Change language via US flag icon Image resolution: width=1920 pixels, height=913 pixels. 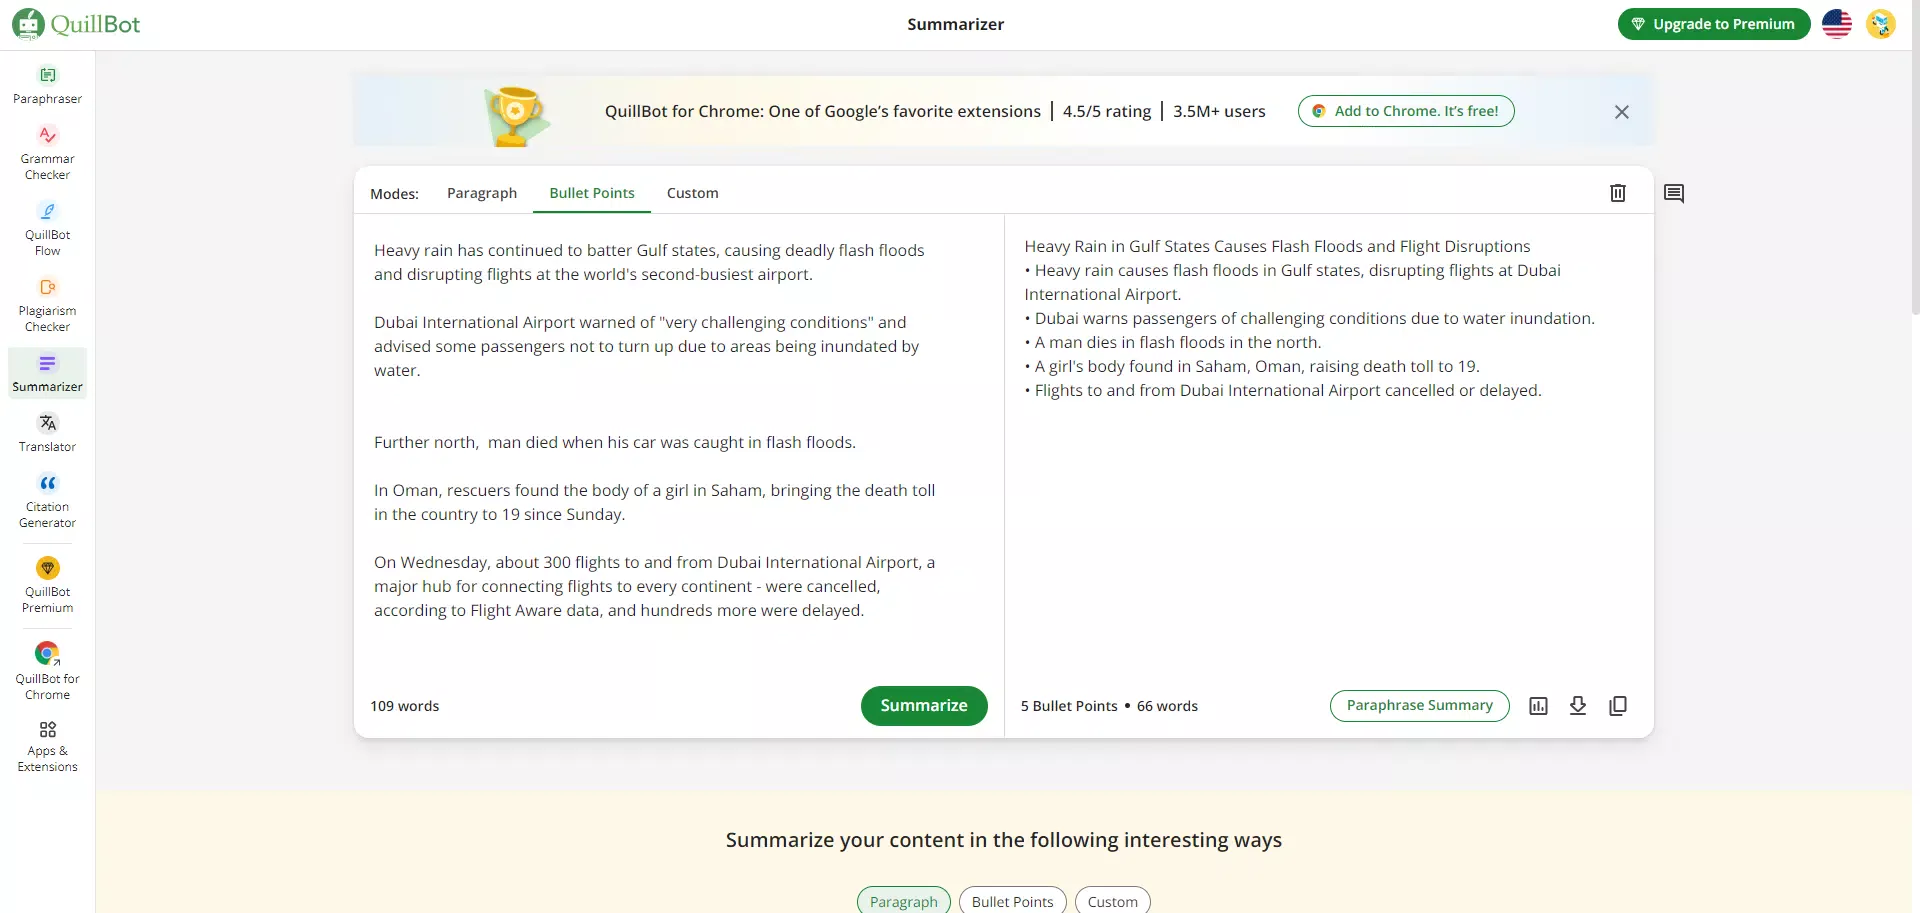[x=1837, y=24]
